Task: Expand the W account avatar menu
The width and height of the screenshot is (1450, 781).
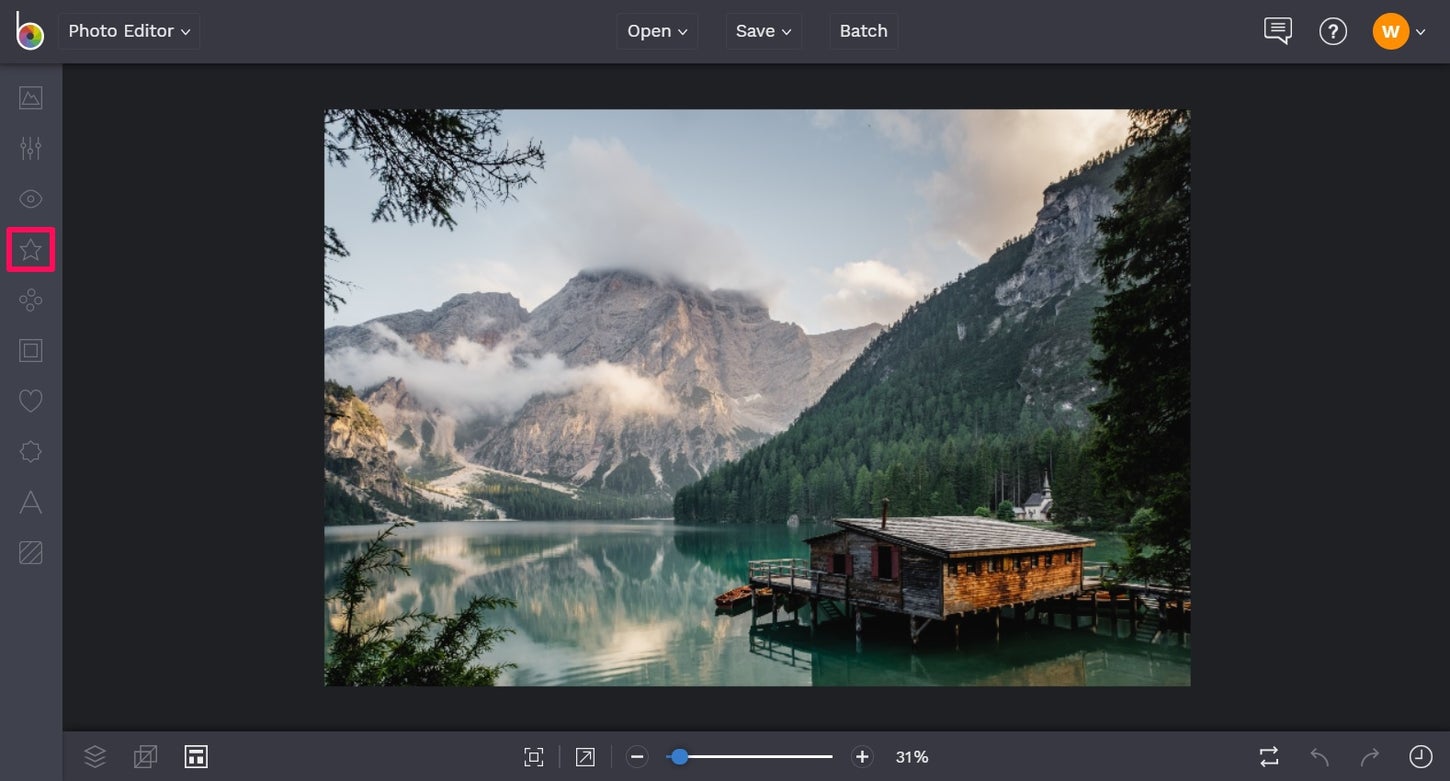Action: (x=1399, y=30)
